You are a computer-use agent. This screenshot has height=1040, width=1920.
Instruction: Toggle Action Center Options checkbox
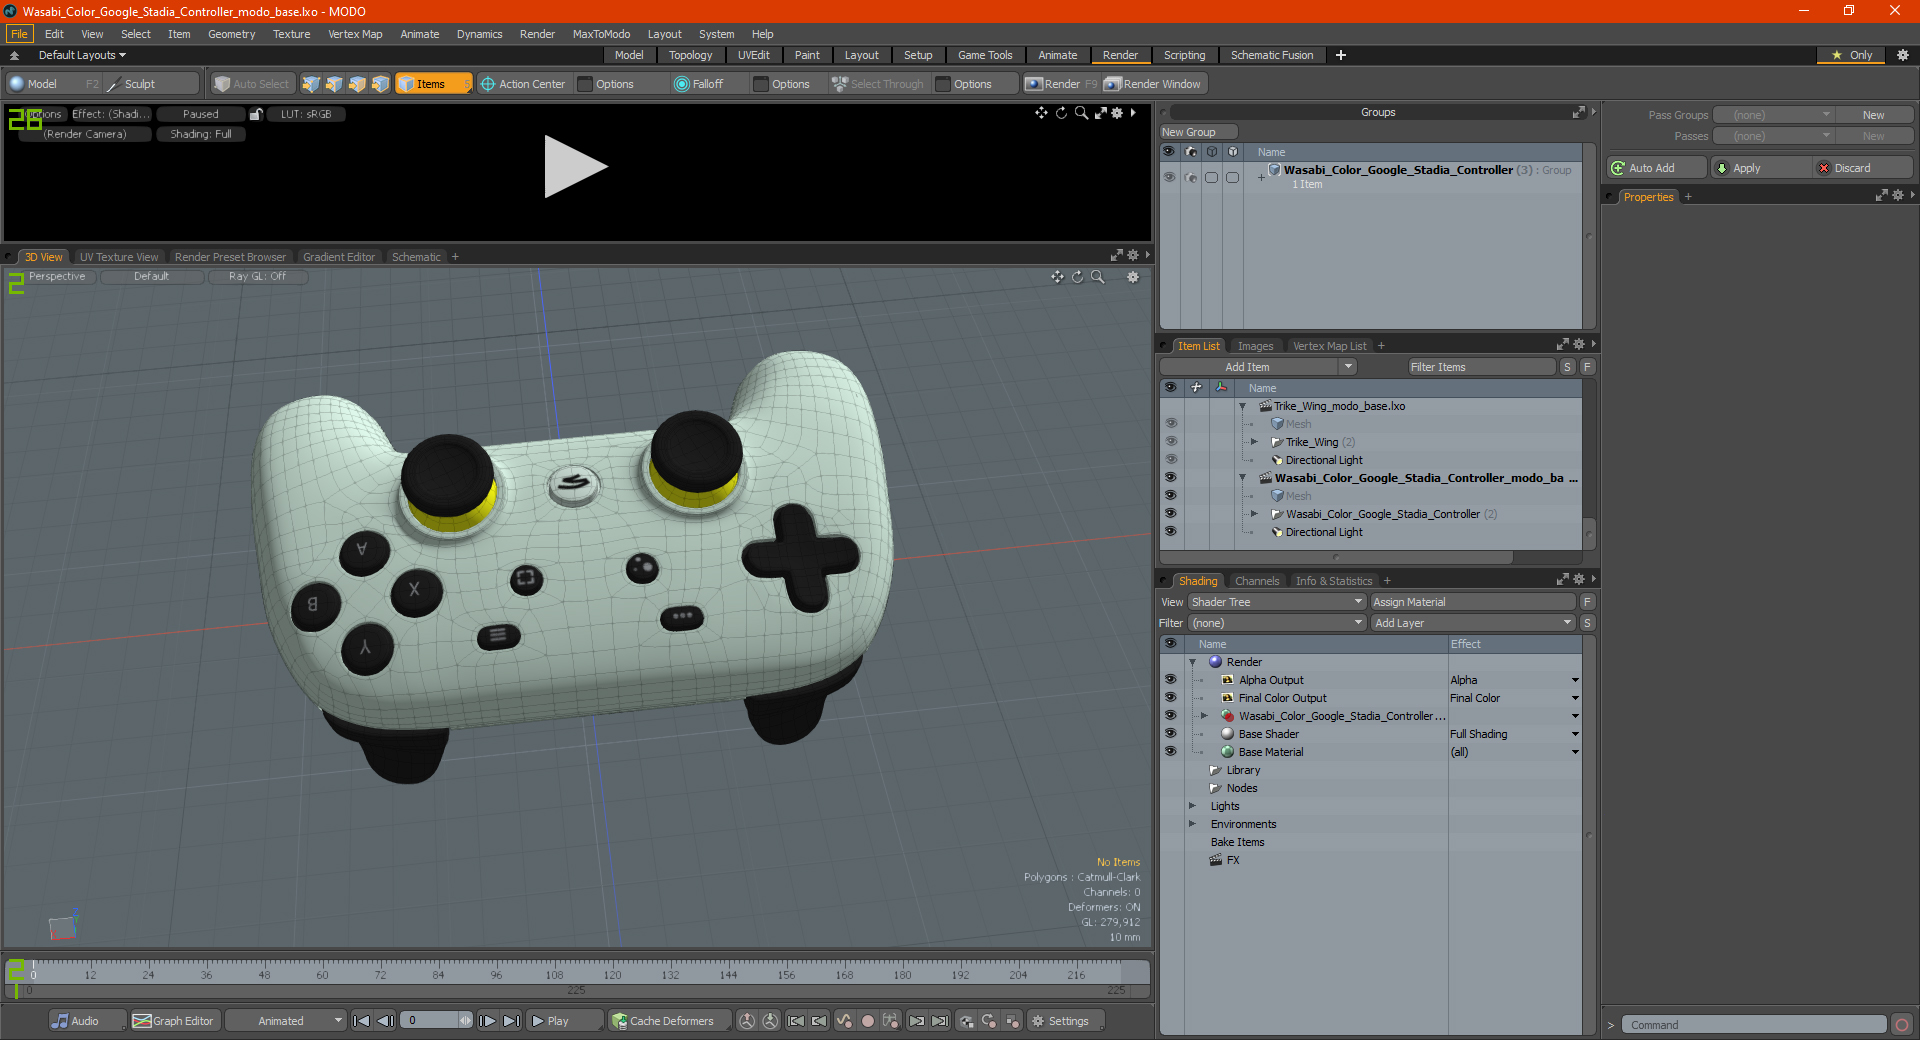[586, 84]
